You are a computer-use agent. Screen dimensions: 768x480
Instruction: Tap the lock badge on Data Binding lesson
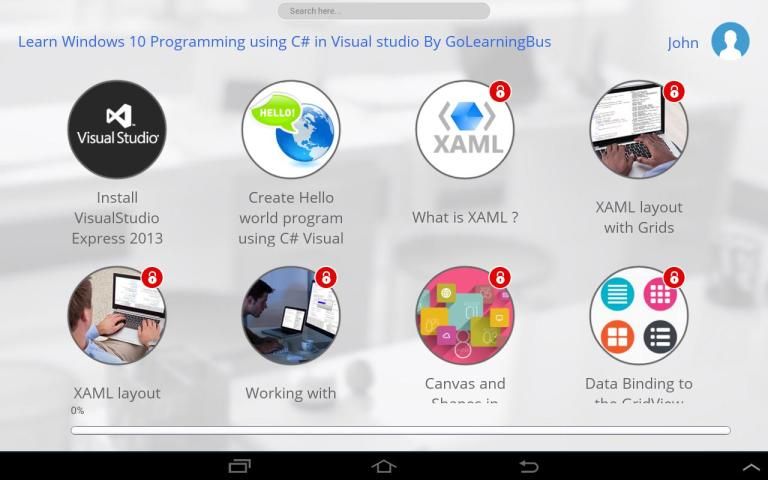674,277
